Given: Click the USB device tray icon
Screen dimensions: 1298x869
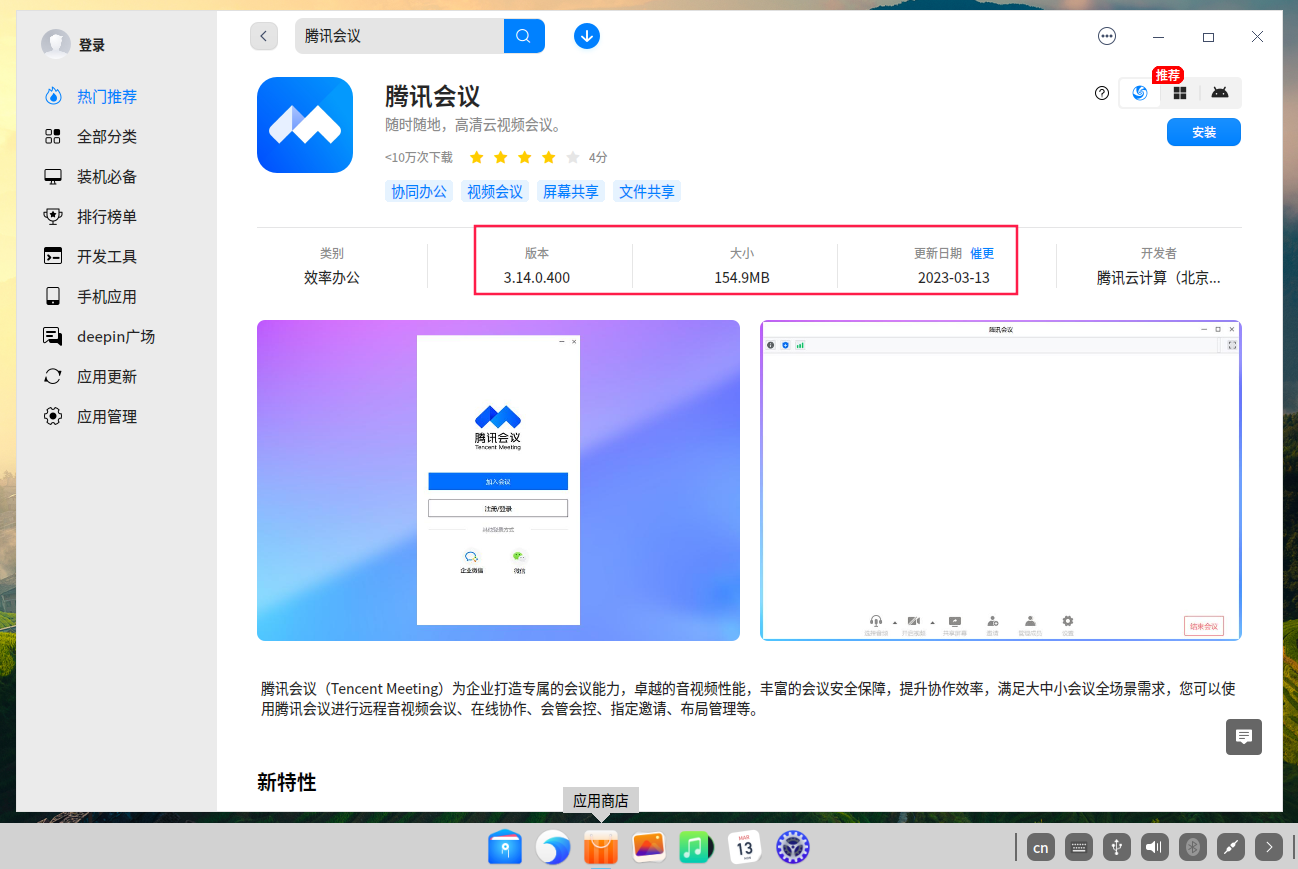Looking at the screenshot, I should (1117, 847).
